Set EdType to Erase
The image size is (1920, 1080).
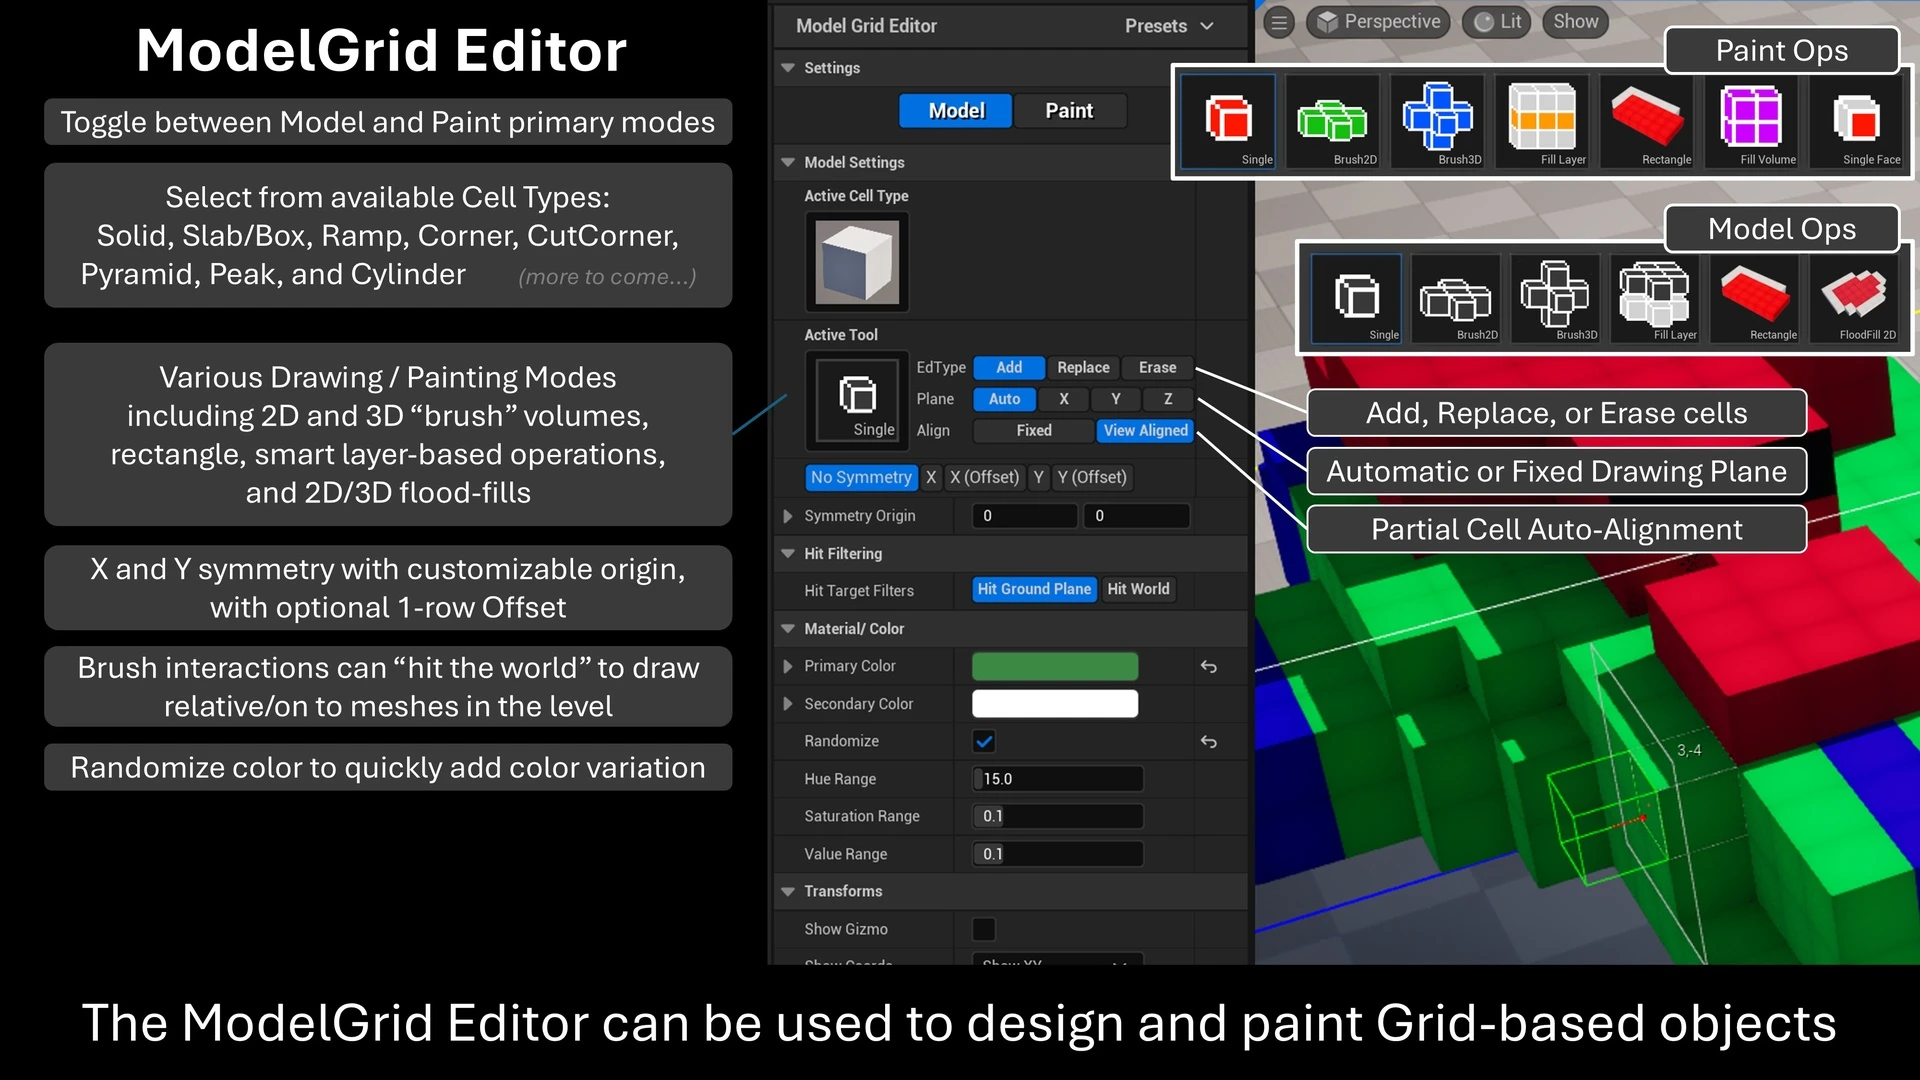pos(1156,368)
